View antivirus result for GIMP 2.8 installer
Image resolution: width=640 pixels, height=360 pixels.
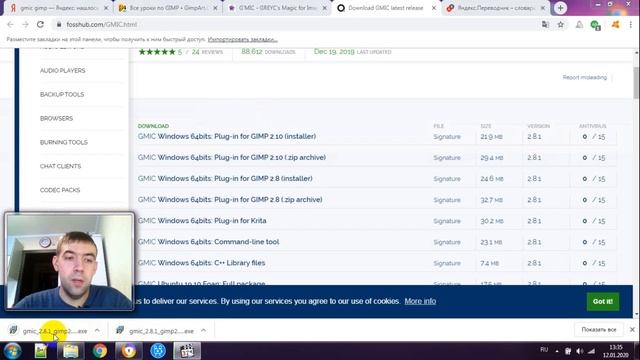(x=593, y=179)
